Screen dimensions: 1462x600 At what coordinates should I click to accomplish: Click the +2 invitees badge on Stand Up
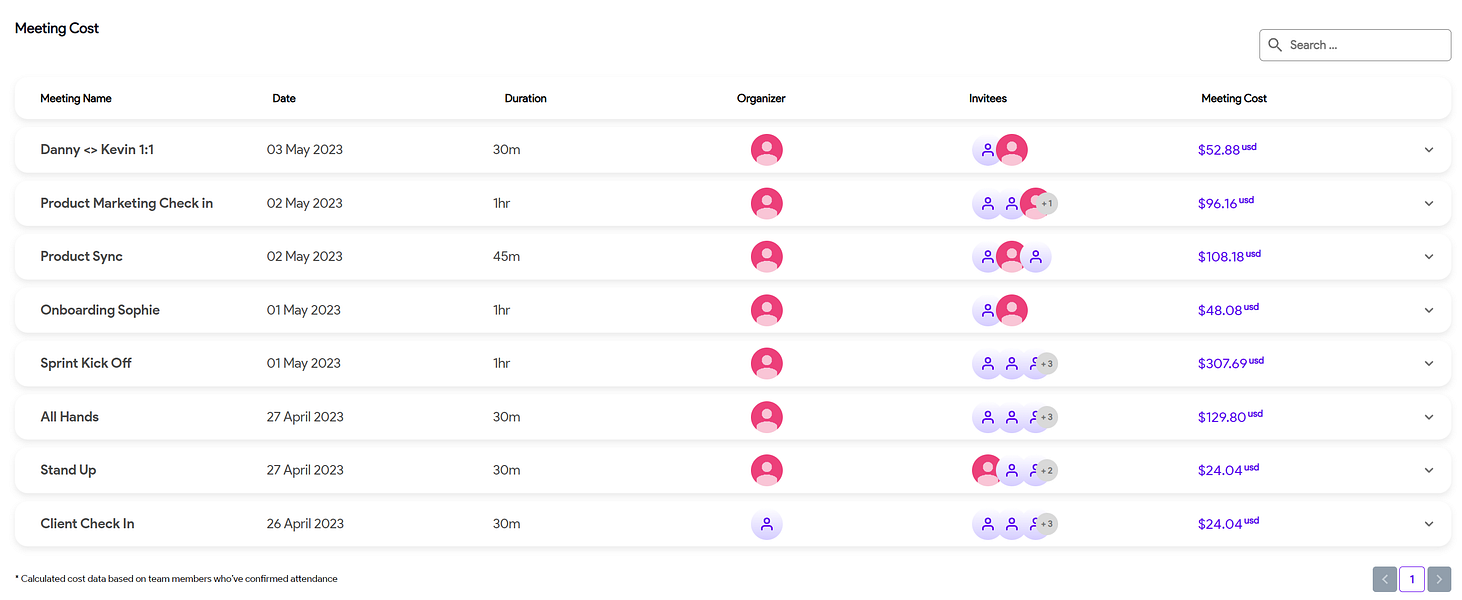1046,471
